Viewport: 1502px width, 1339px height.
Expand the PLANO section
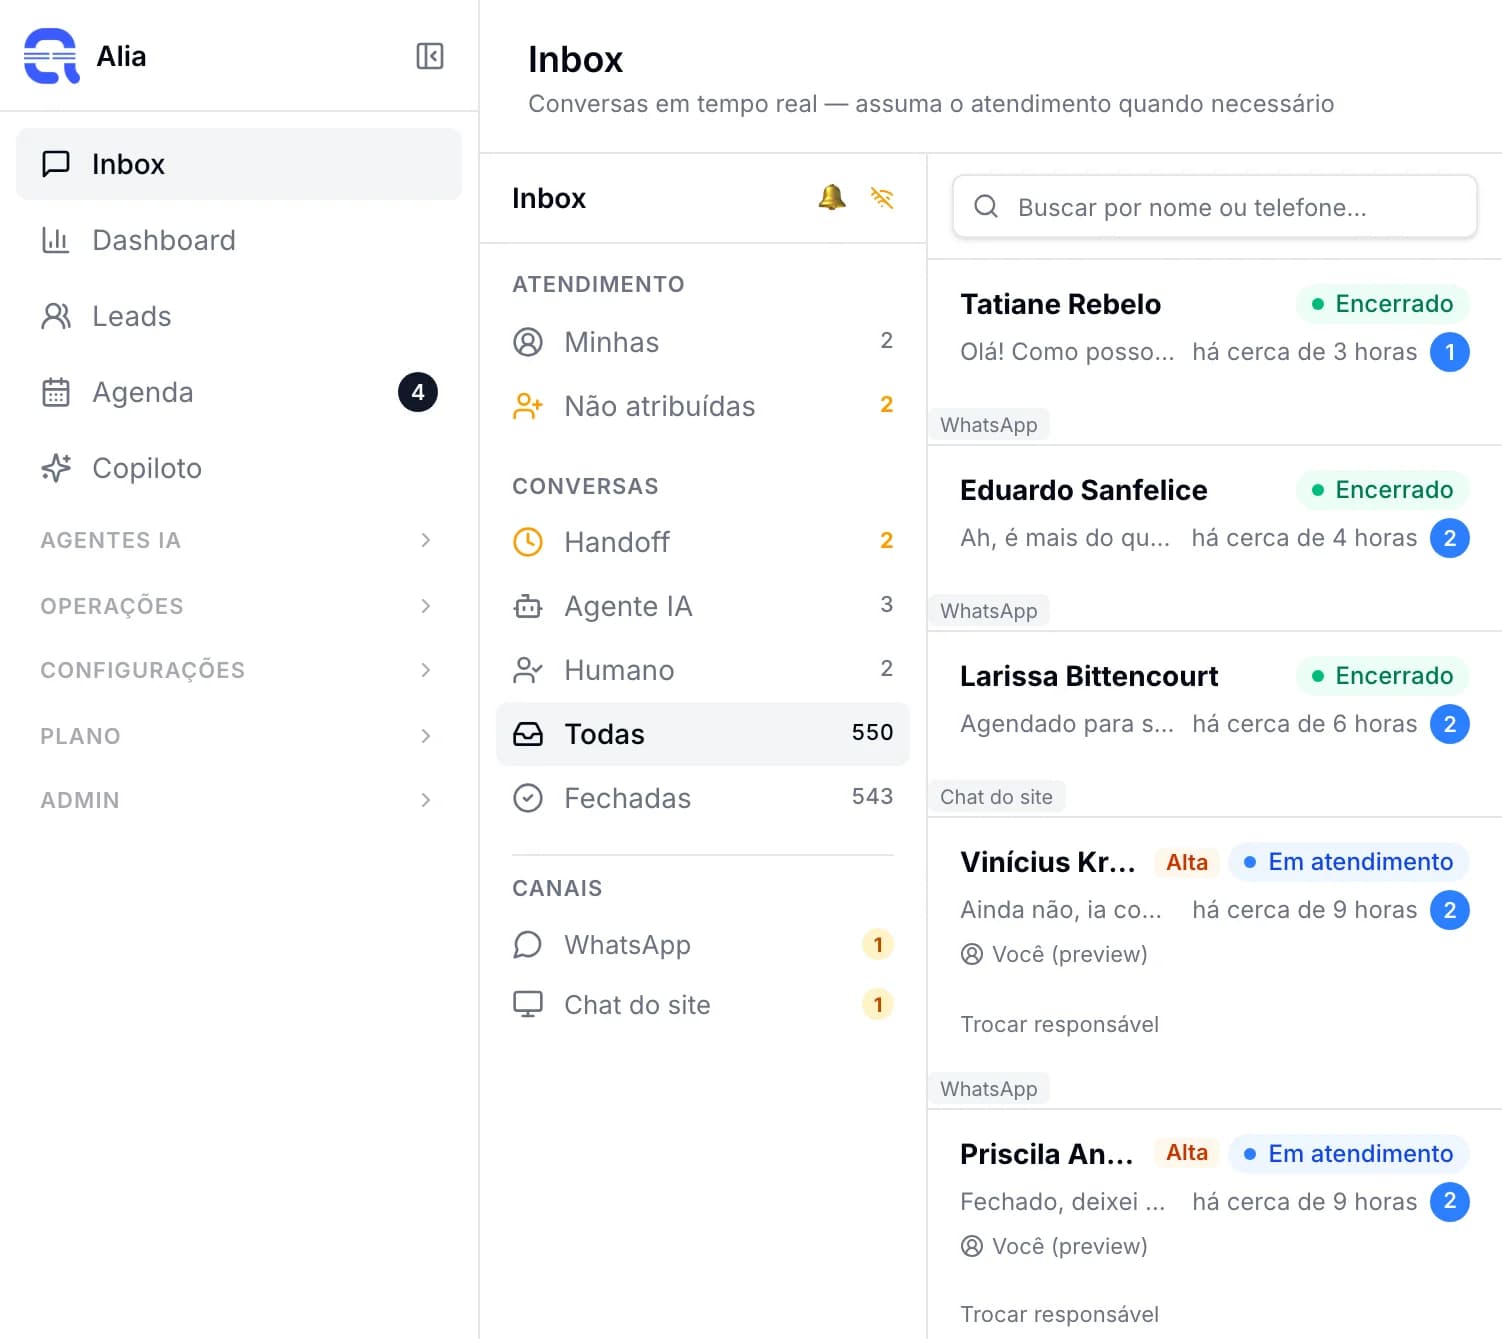click(x=238, y=736)
